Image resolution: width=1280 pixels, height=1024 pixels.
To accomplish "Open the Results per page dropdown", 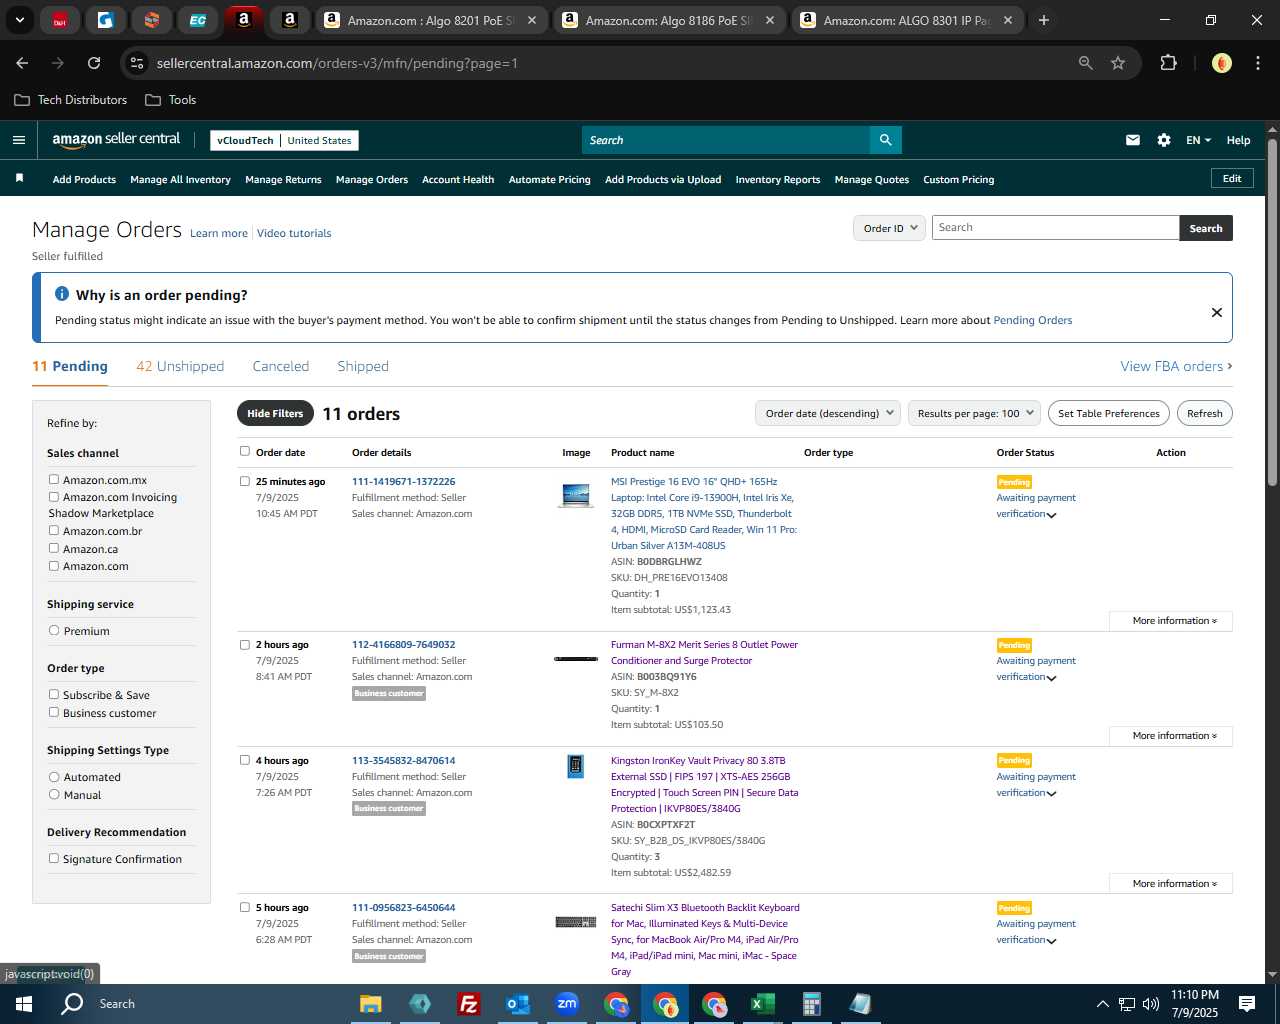I will [975, 413].
